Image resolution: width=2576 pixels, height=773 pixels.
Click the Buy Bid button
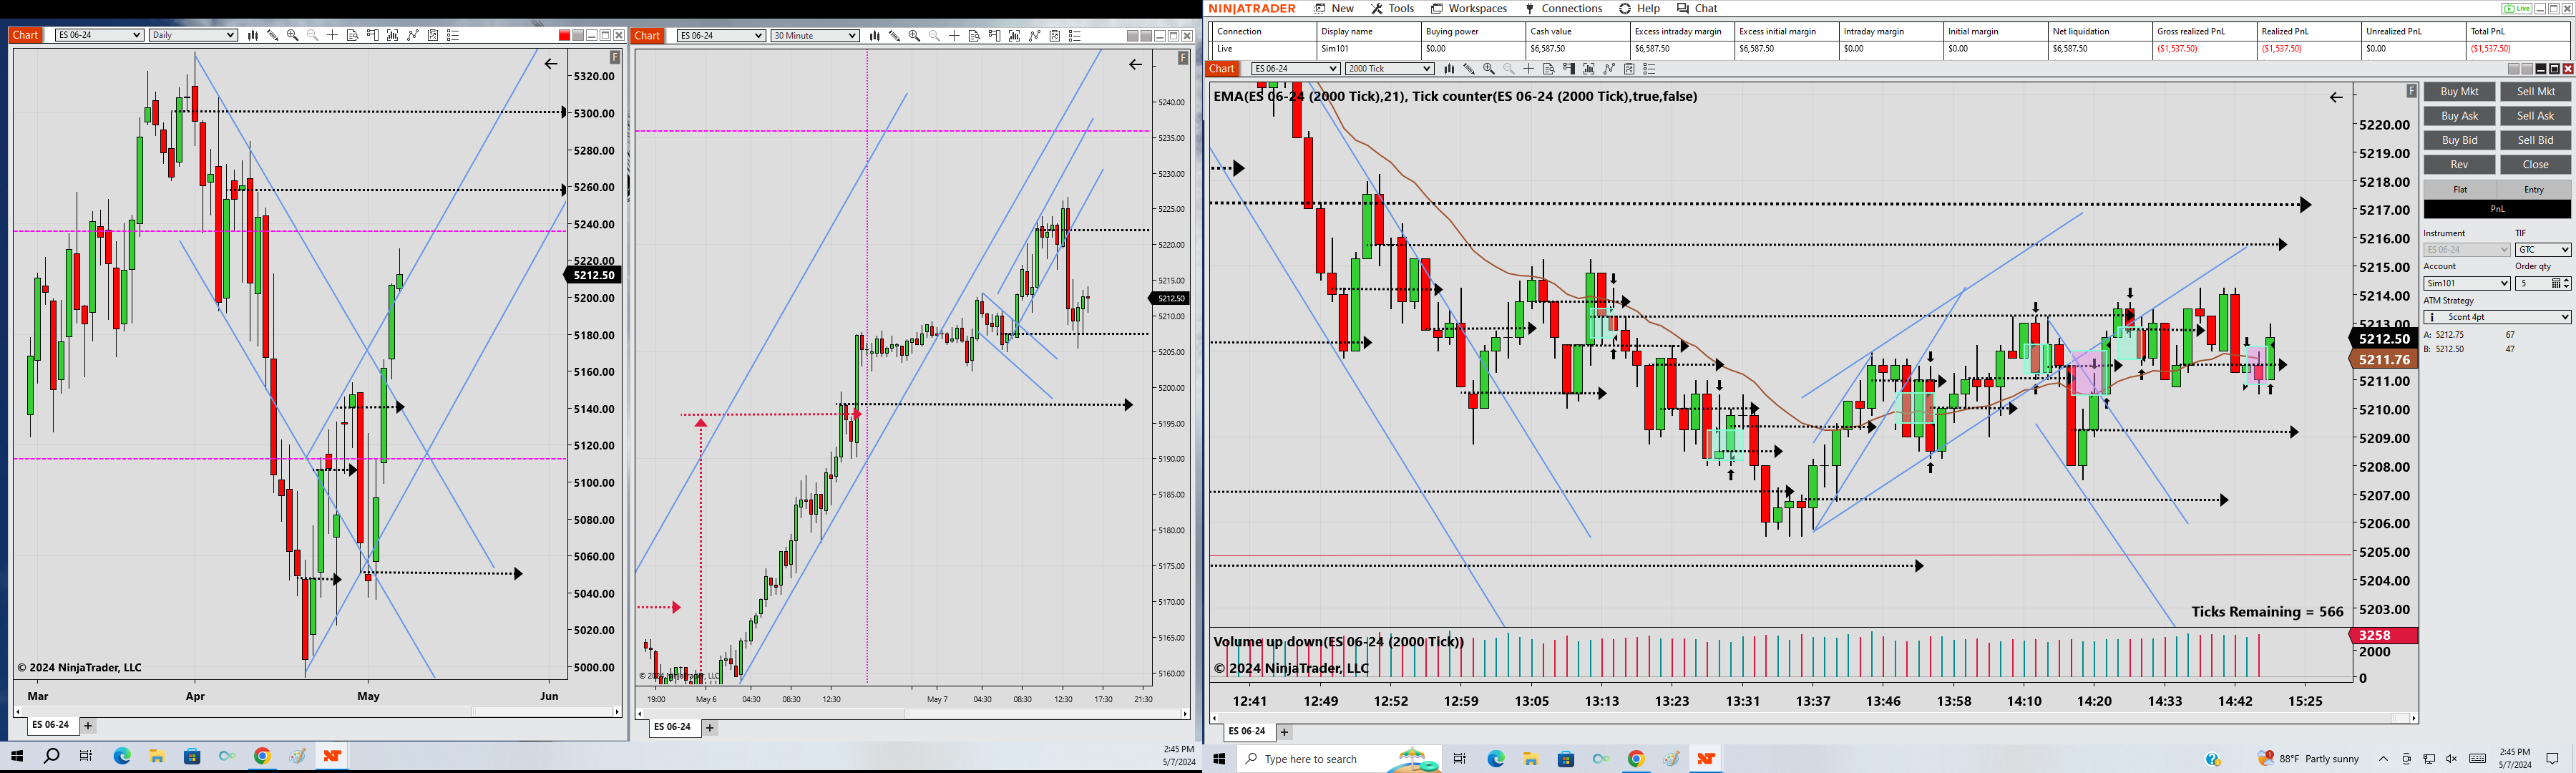[x=2459, y=140]
